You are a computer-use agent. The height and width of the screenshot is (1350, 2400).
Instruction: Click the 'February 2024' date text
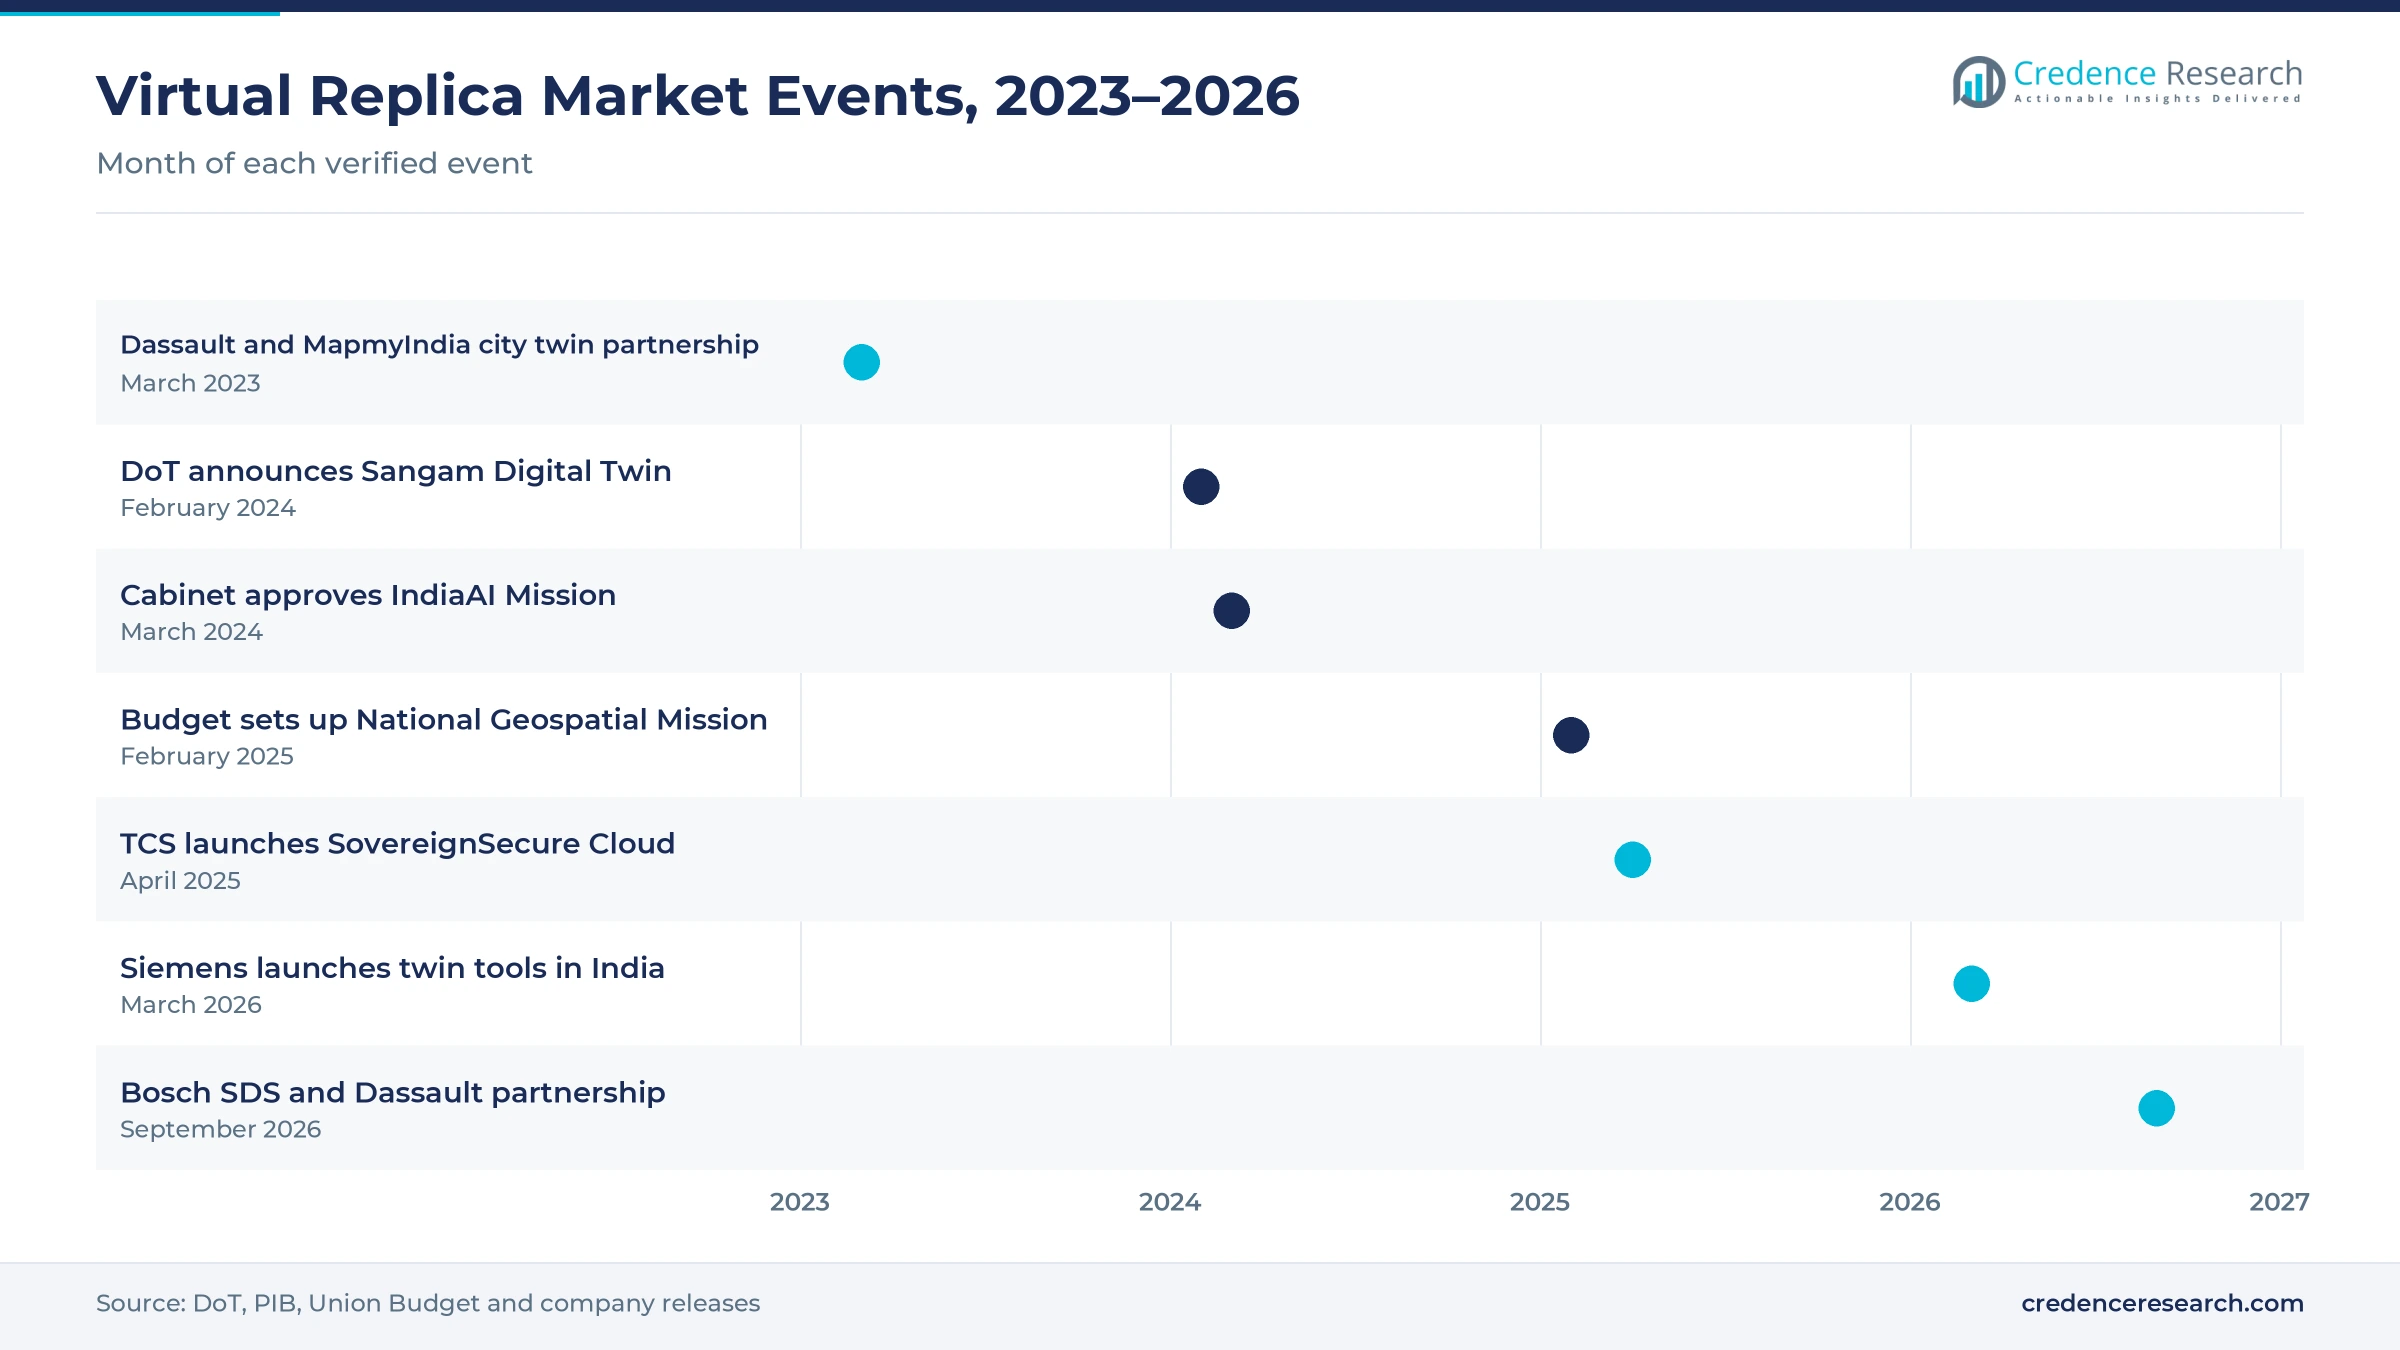pyautogui.click(x=208, y=508)
